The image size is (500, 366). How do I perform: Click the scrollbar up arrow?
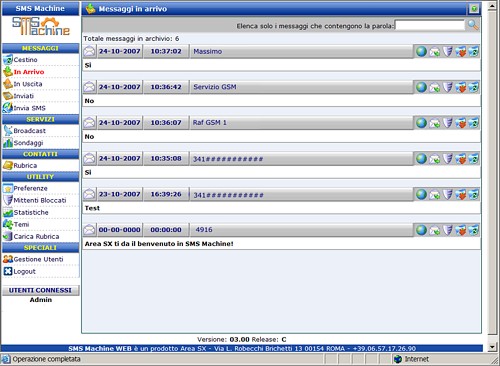pyautogui.click(x=492, y=6)
